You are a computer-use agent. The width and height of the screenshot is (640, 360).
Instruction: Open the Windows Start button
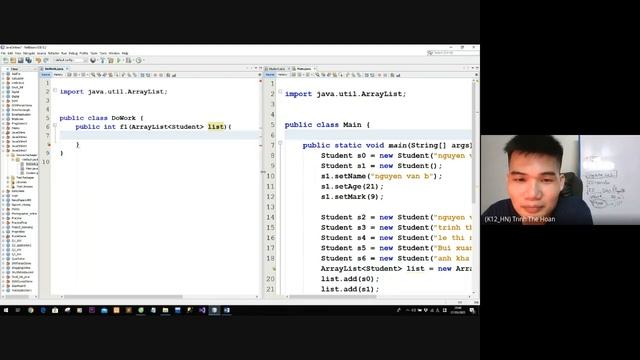click(6, 310)
